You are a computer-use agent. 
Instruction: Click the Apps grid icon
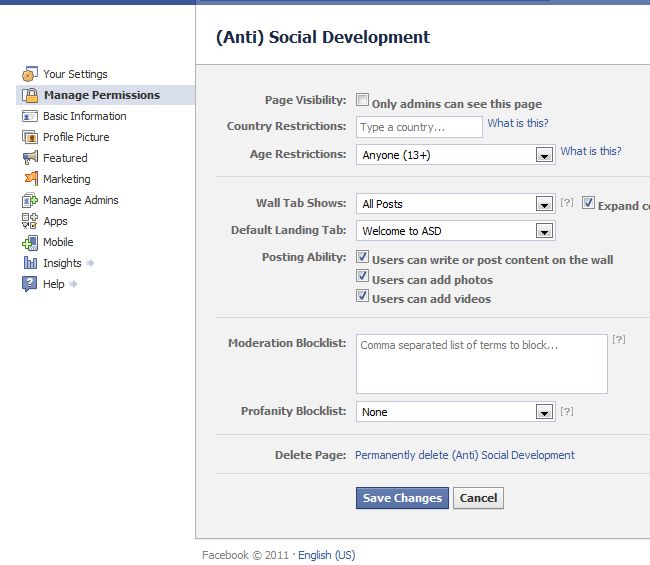(x=29, y=221)
